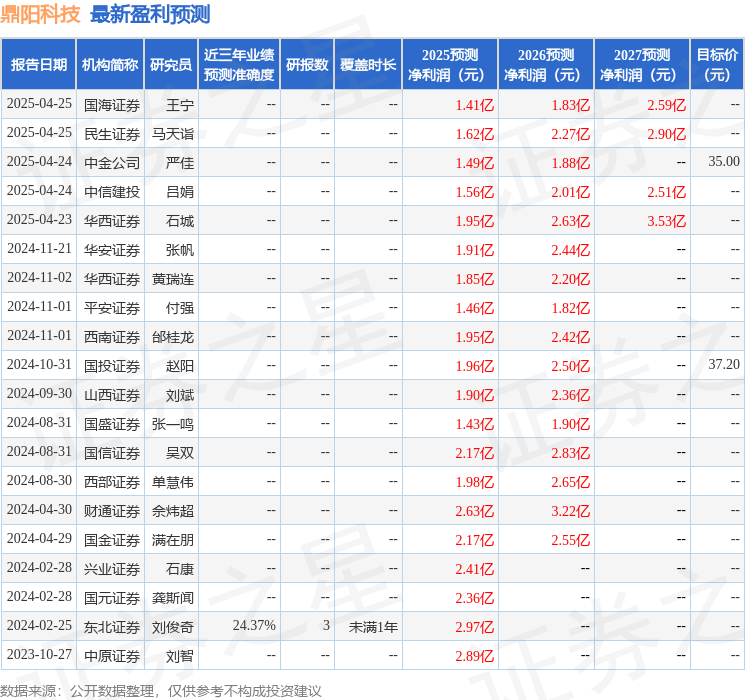The image size is (745, 700).
Task: Click analyst name 赵阳
Action: pyautogui.click(x=180, y=366)
